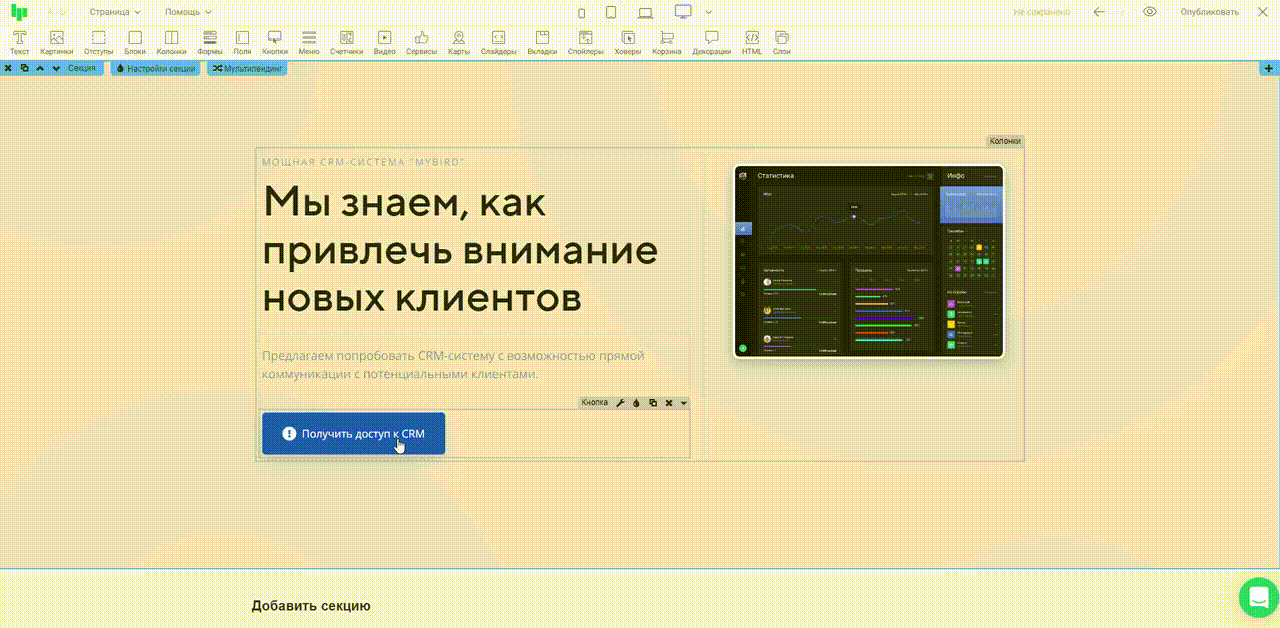Switch to desktop monitor view
The height and width of the screenshot is (628, 1280).
point(683,12)
